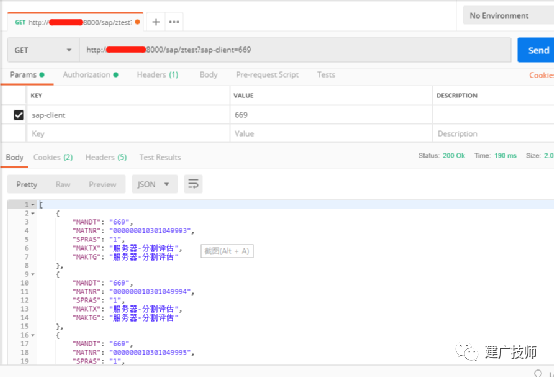Open the Authorization tab
The image size is (554, 377).
(90, 75)
